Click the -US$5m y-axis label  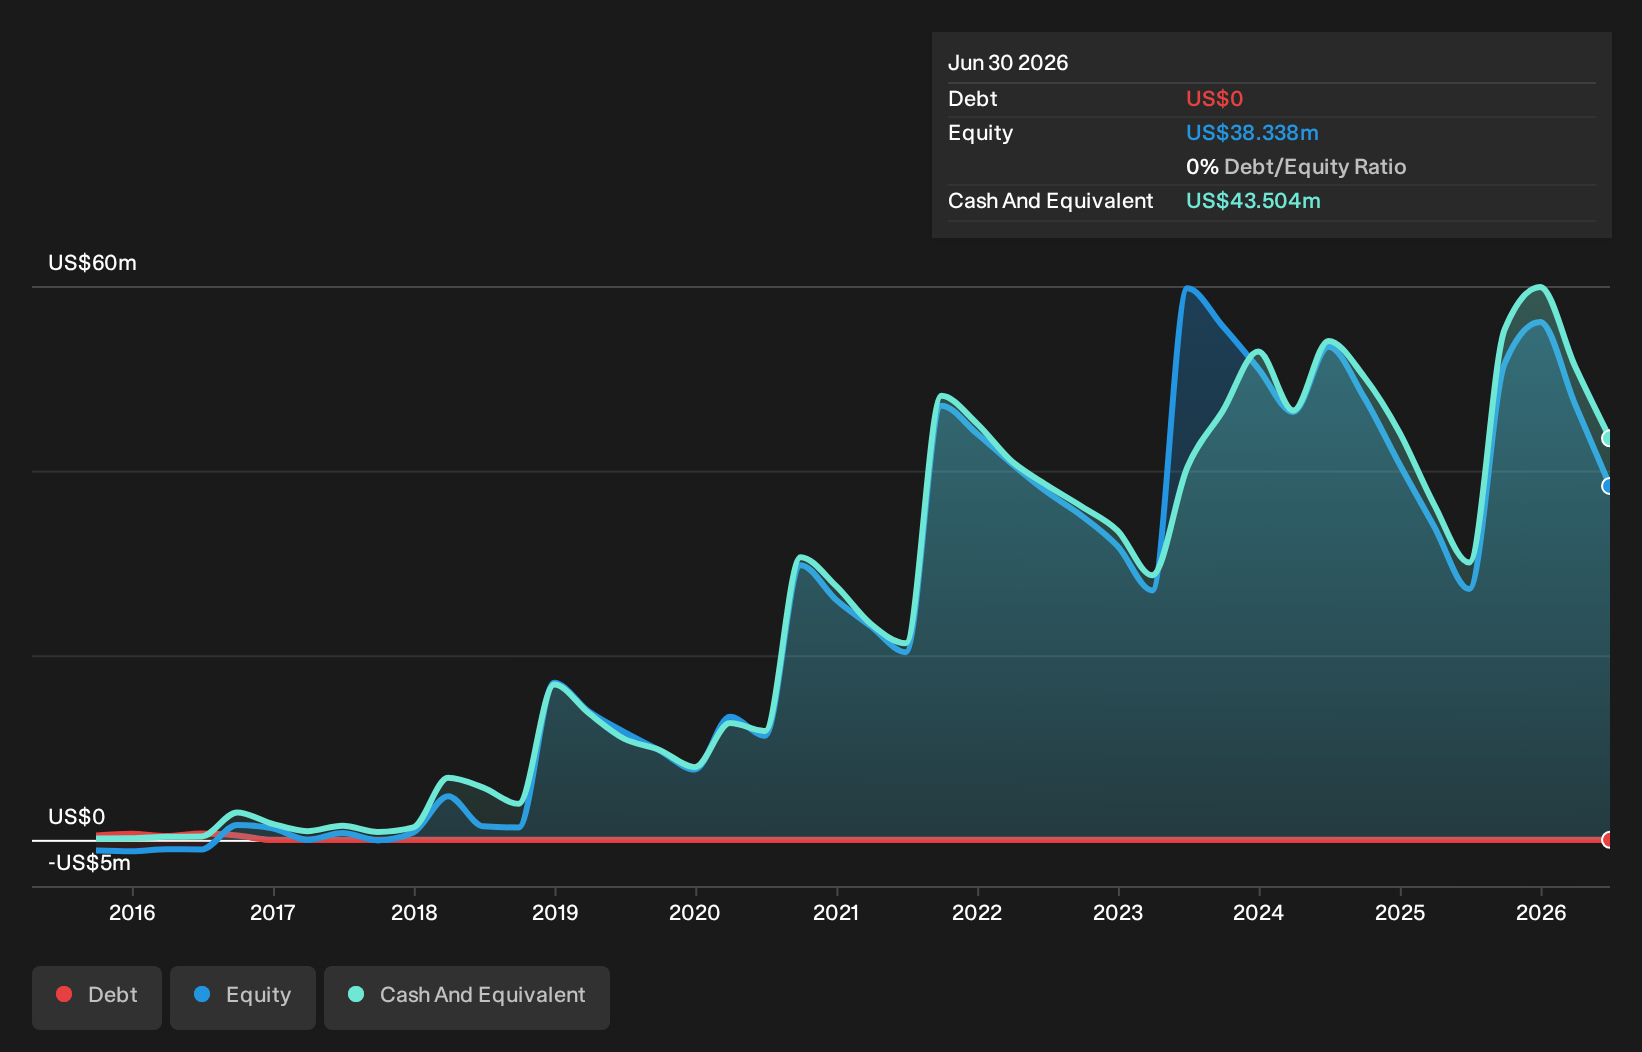90,863
